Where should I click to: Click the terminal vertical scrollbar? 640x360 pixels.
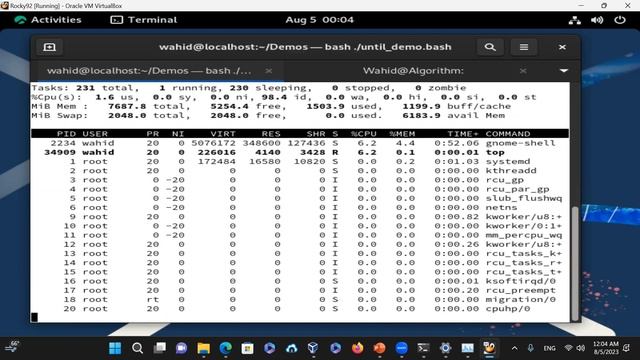[x=575, y=263]
